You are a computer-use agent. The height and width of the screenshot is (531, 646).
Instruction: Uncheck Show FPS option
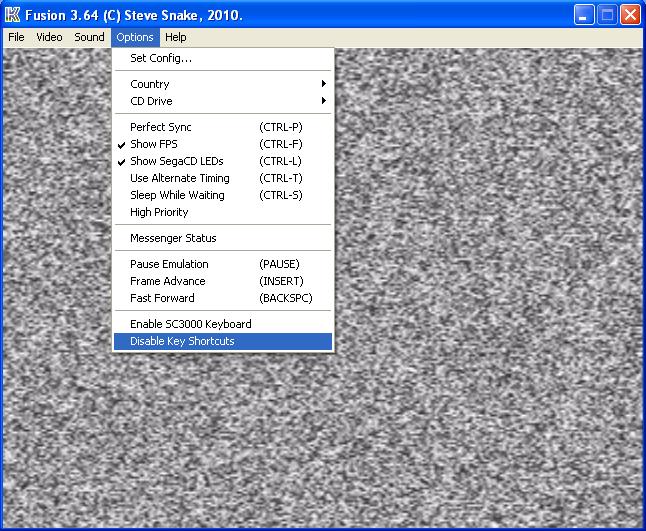[x=223, y=144]
